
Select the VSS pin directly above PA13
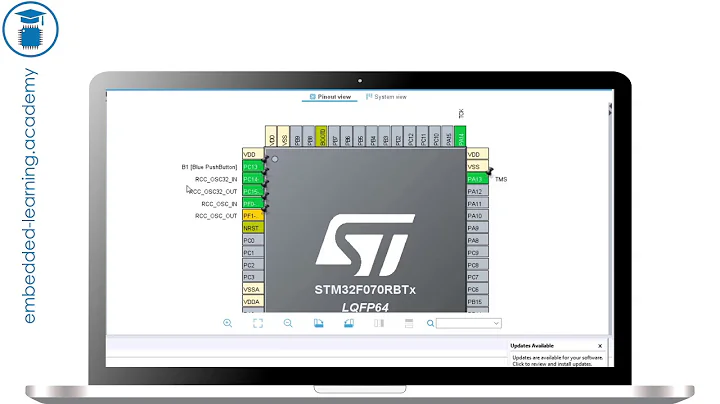pyautogui.click(x=478, y=167)
